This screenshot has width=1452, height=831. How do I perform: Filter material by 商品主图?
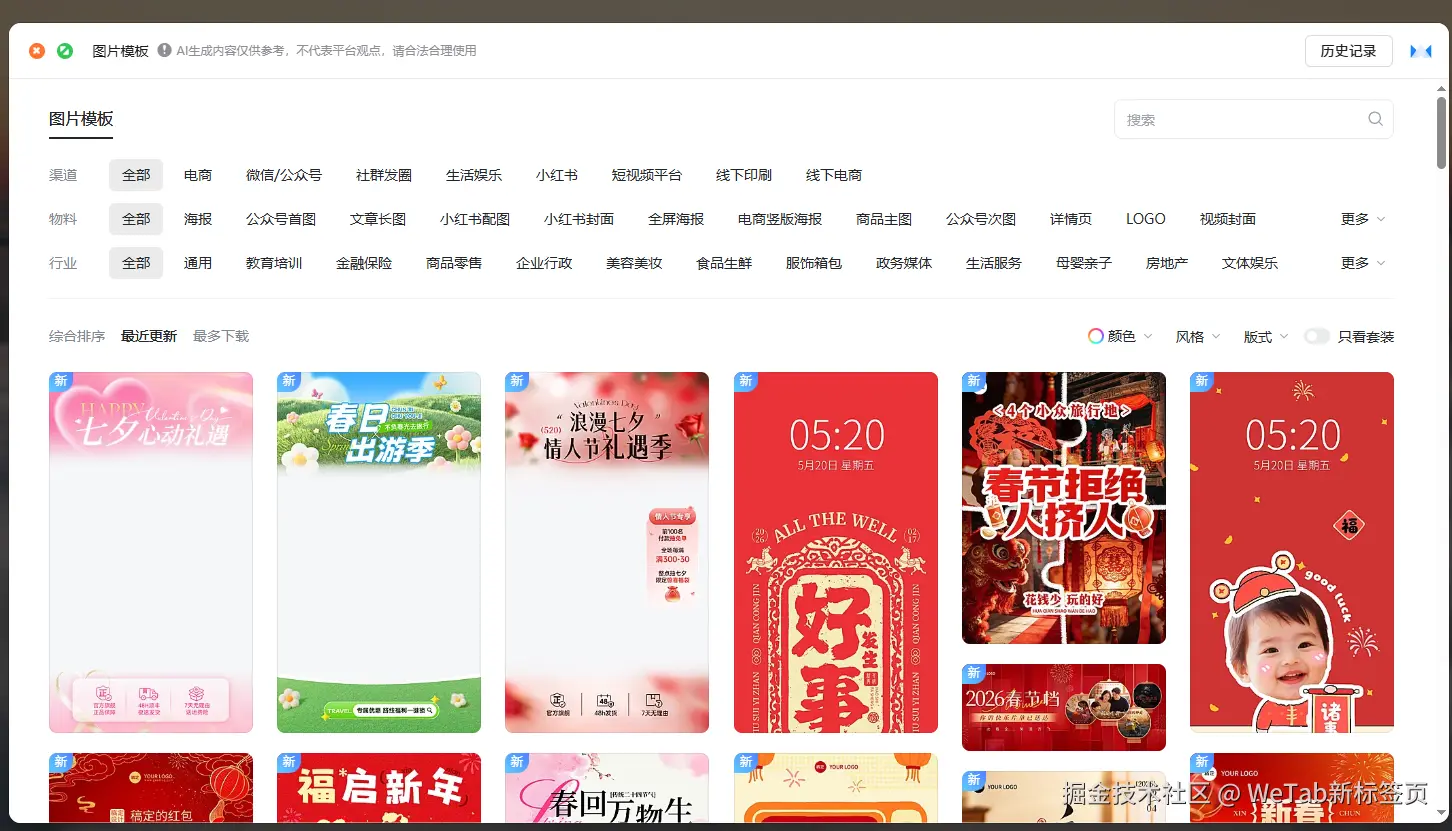click(x=884, y=219)
